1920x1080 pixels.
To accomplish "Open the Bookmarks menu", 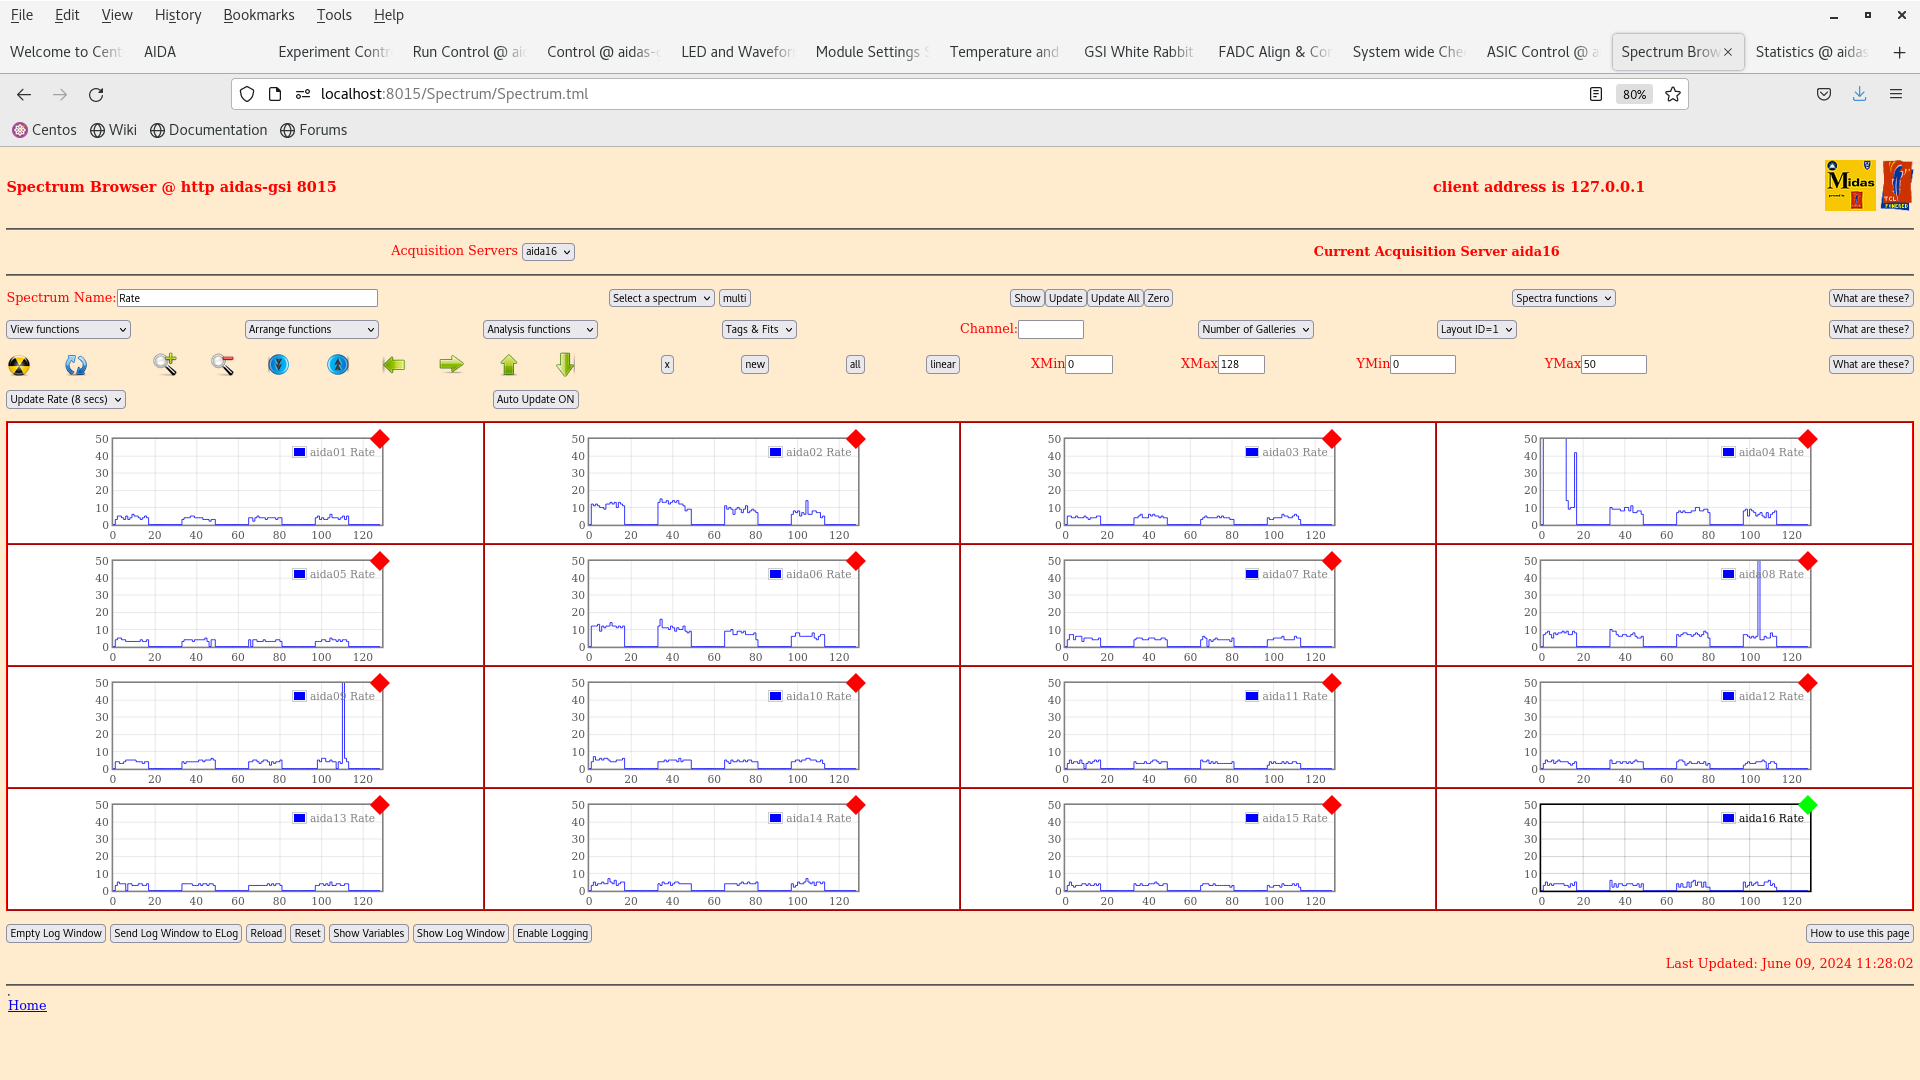I will point(258,15).
